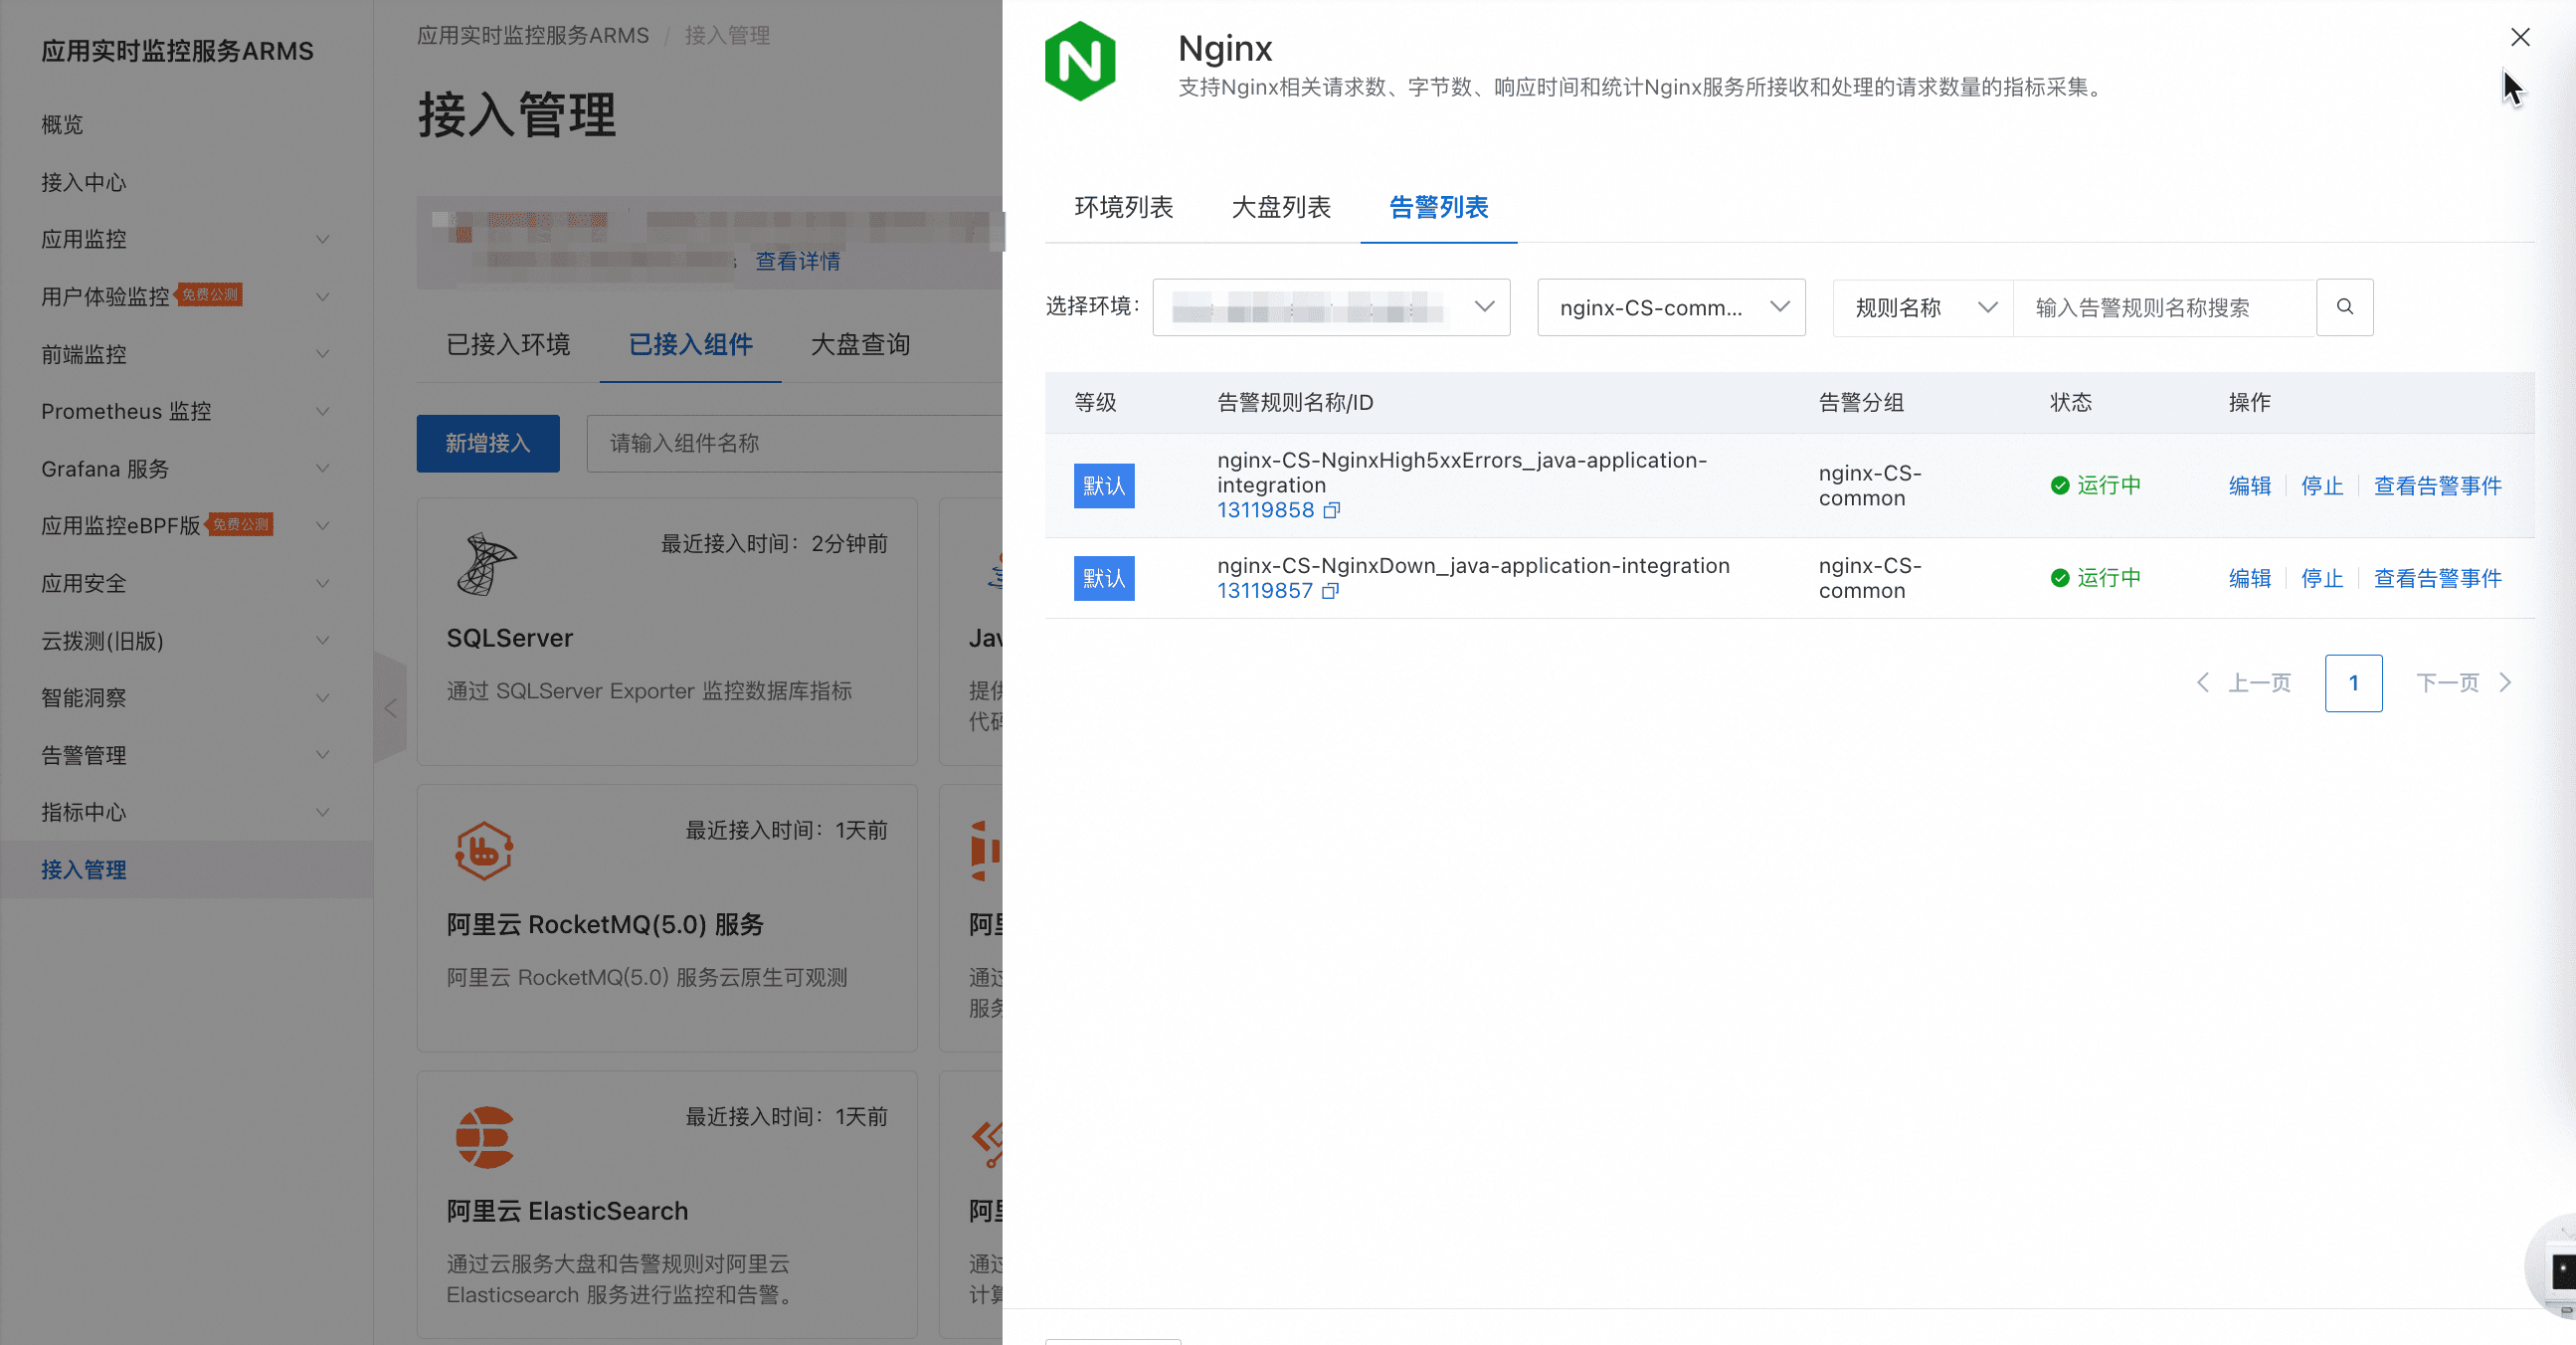Click the ElasticSearch component icon
Image resolution: width=2576 pixels, height=1345 pixels.
tap(484, 1137)
